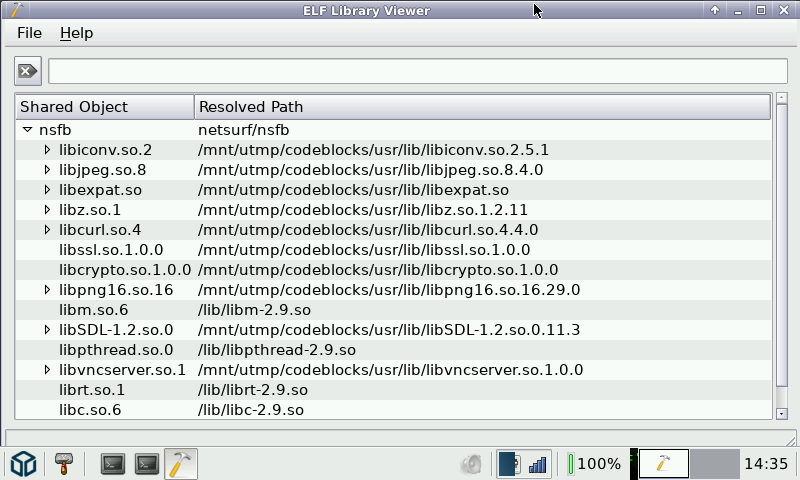800x480 pixels.
Task: Collapse the nsfb root tree node
Action: tap(28, 130)
